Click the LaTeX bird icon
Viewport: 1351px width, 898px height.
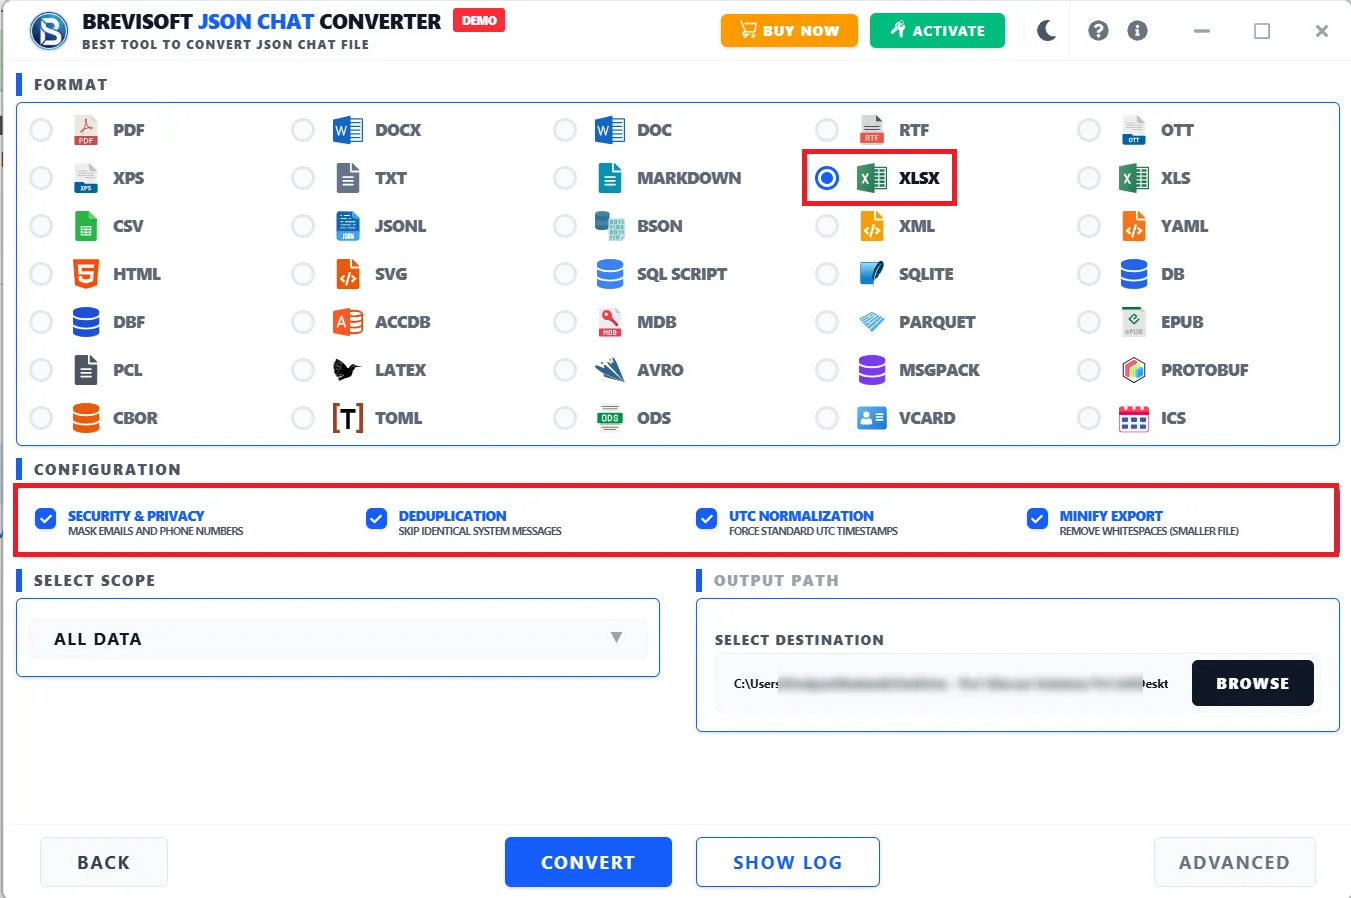pyautogui.click(x=347, y=370)
